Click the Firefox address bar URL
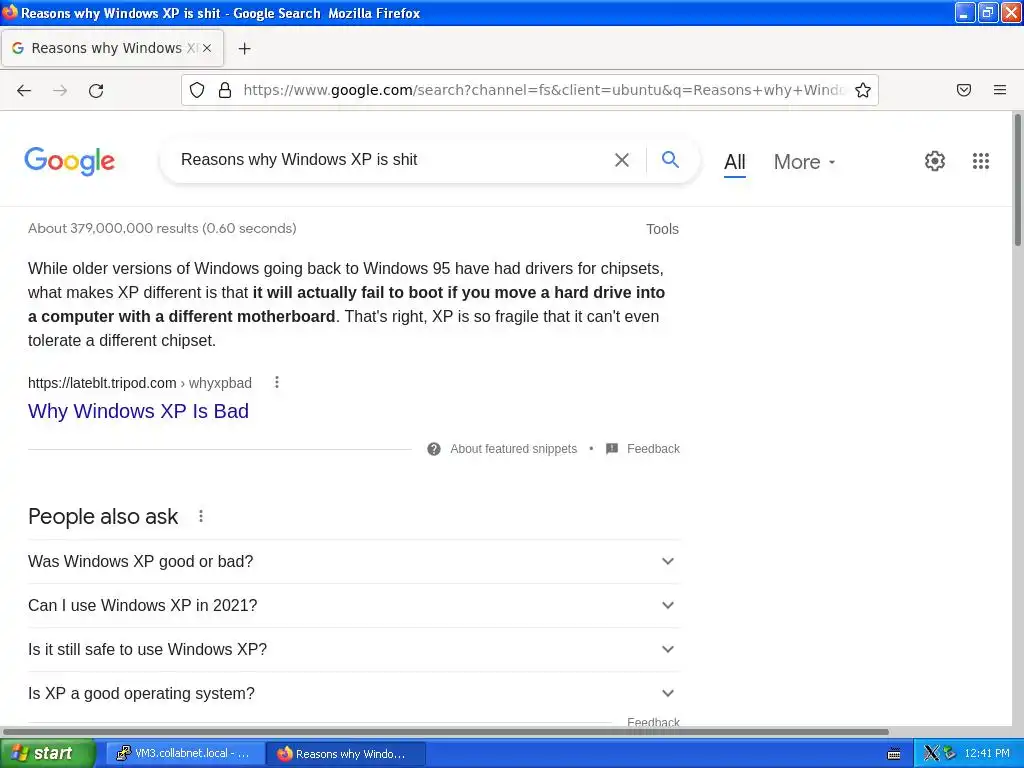Screen dimensions: 1024x768 [545, 90]
